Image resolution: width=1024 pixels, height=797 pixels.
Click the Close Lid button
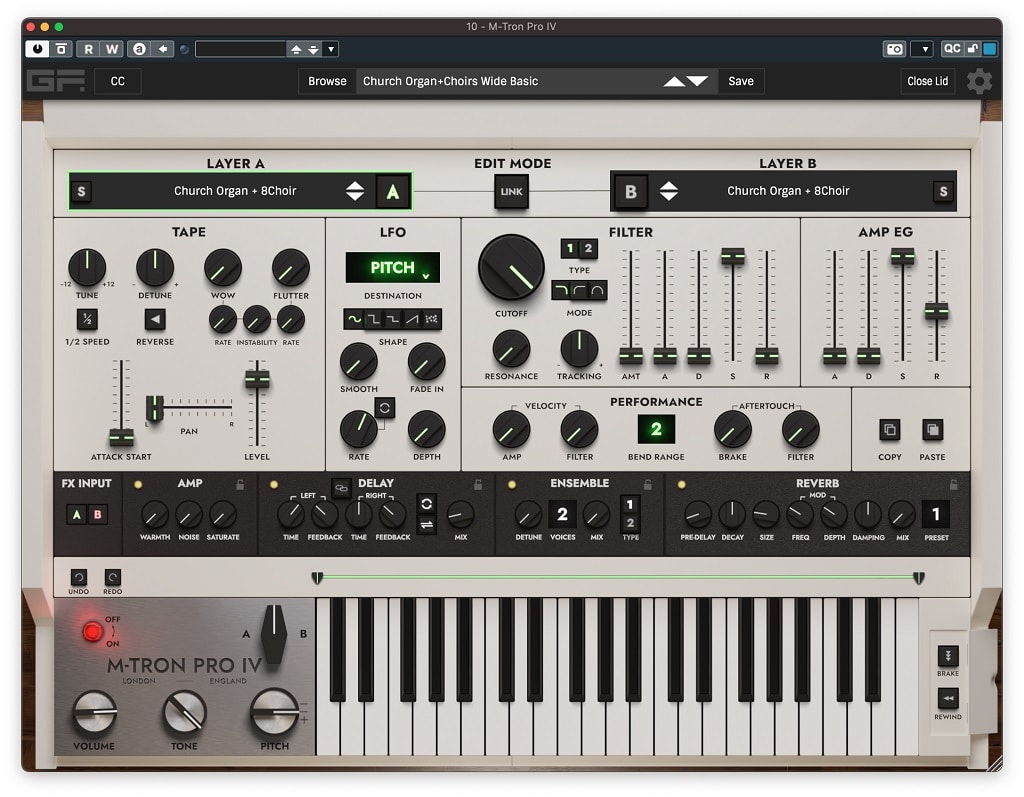tap(927, 81)
